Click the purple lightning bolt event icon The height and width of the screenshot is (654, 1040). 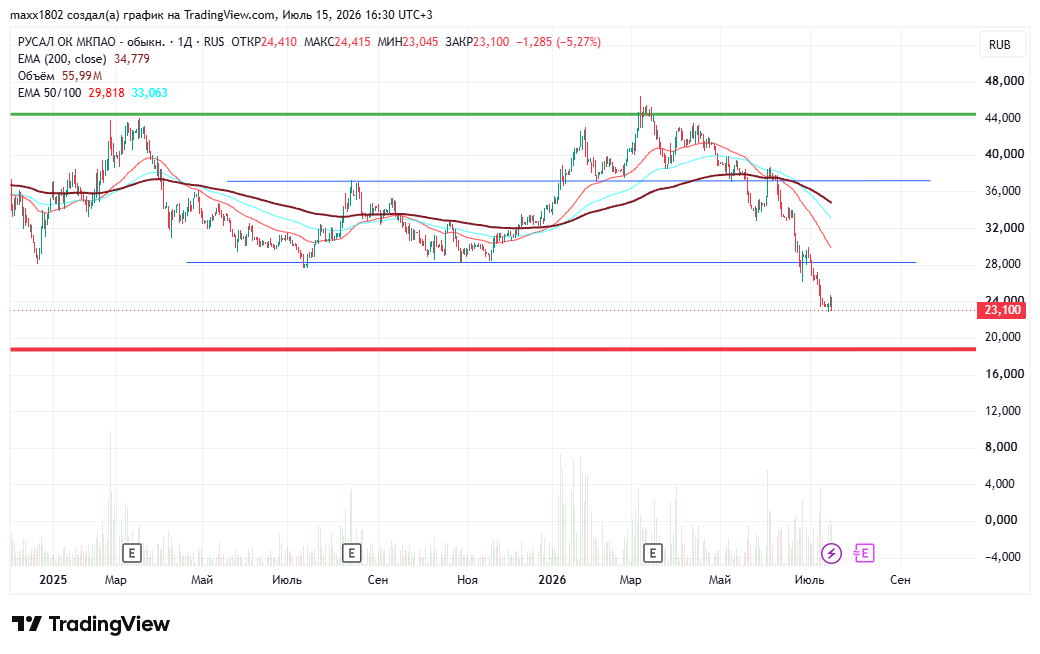(x=831, y=553)
